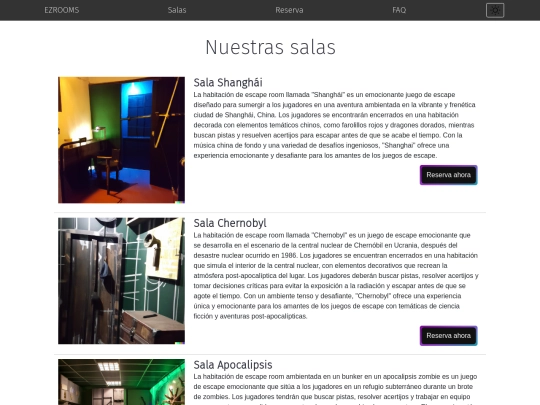This screenshot has height=405, width=540.
Task: Open the Reserva menu item
Action: (x=289, y=10)
